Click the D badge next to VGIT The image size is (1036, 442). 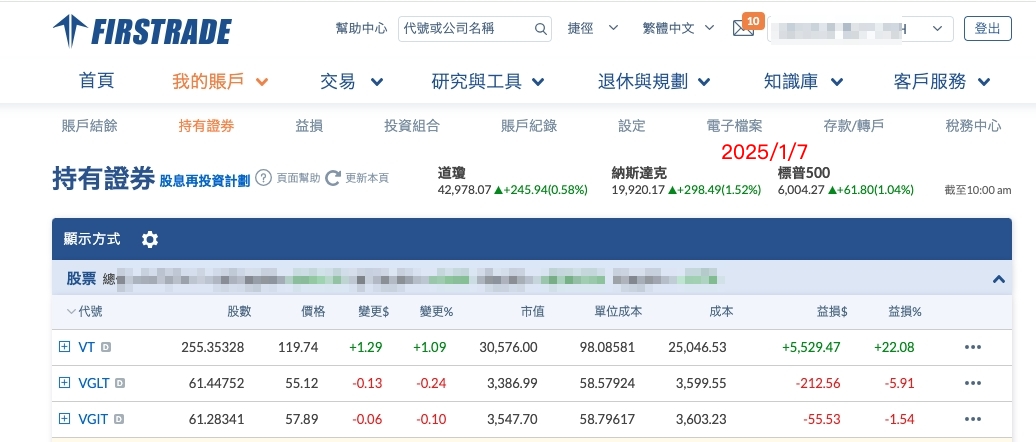tap(119, 419)
